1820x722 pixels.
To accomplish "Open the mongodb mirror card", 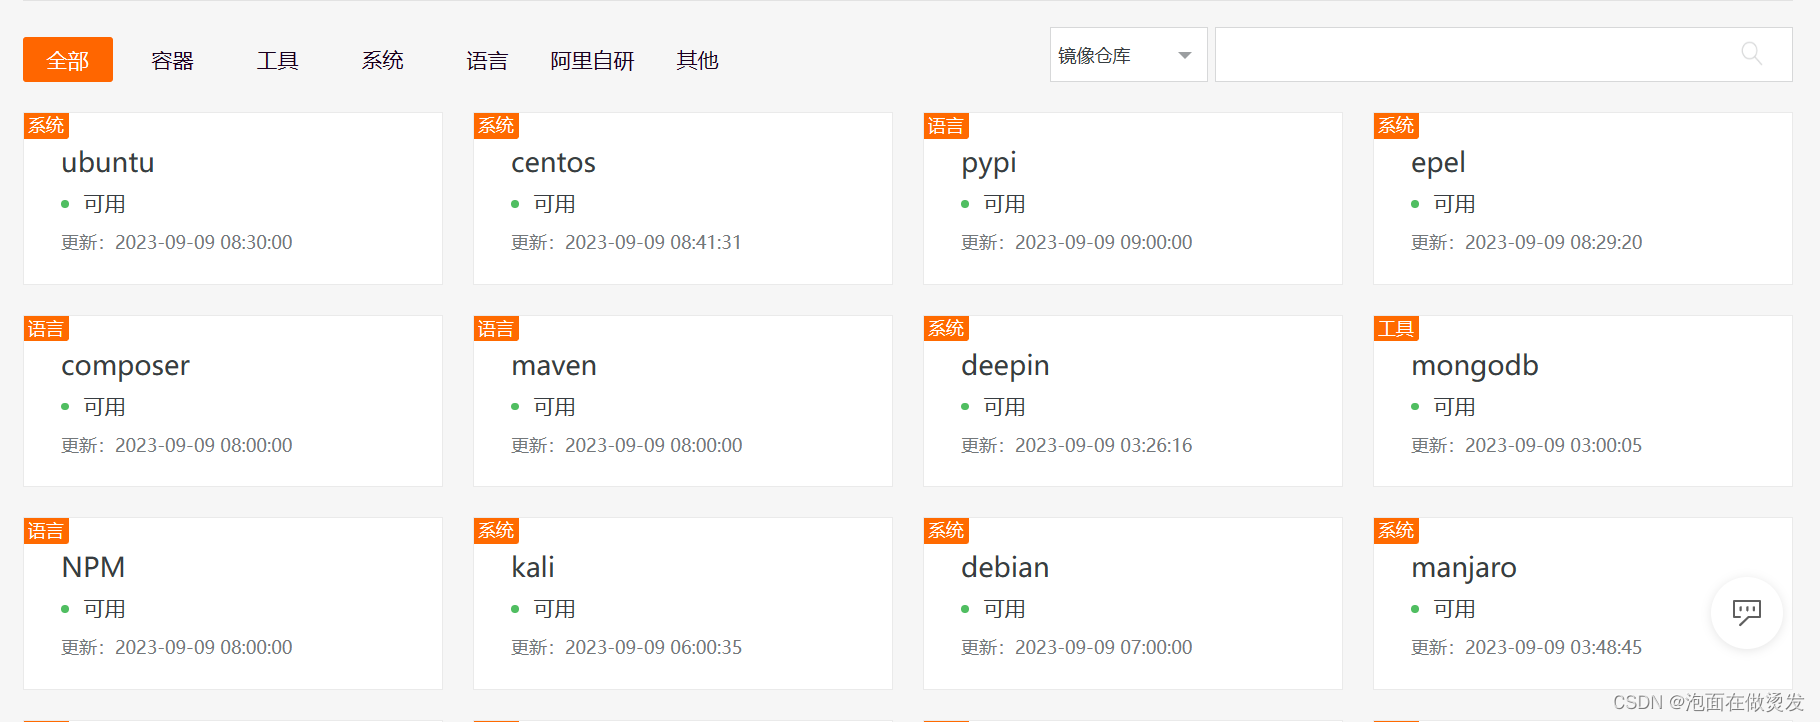I will click(1583, 401).
